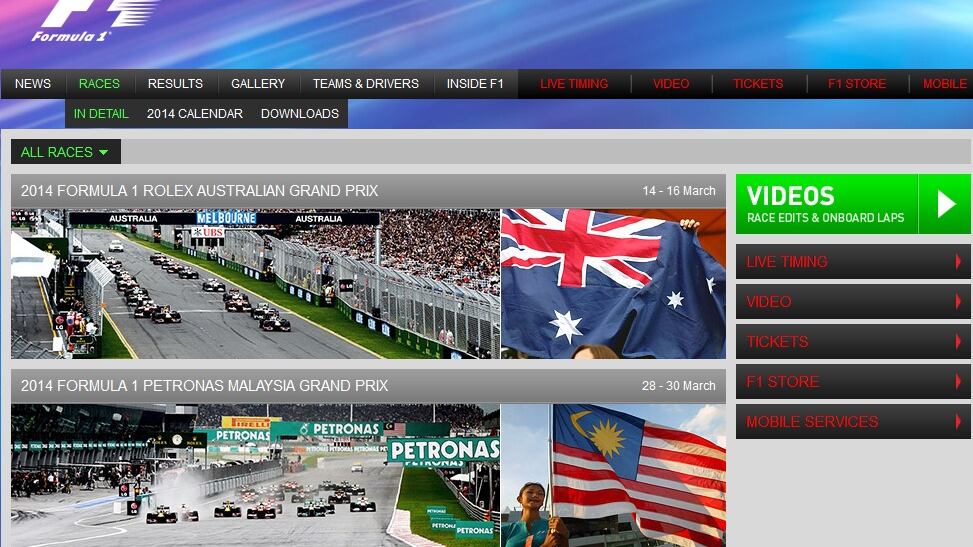Image resolution: width=973 pixels, height=547 pixels.
Task: Select the RACES menu item
Action: click(x=99, y=84)
